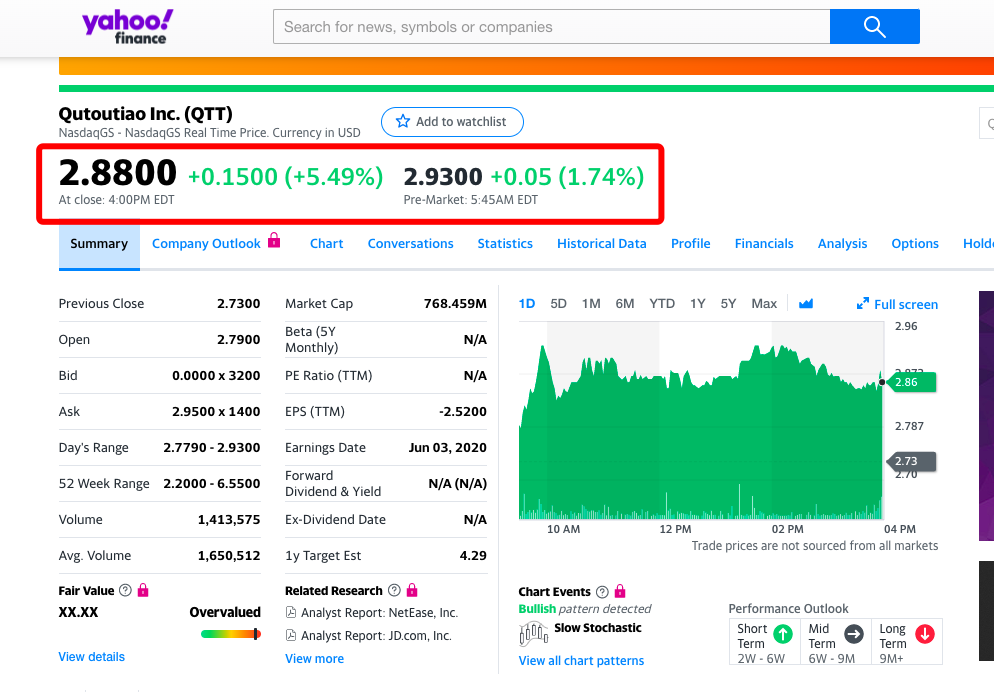This screenshot has height=692, width=994.
Task: Switch to the Financials tab
Action: [764, 244]
